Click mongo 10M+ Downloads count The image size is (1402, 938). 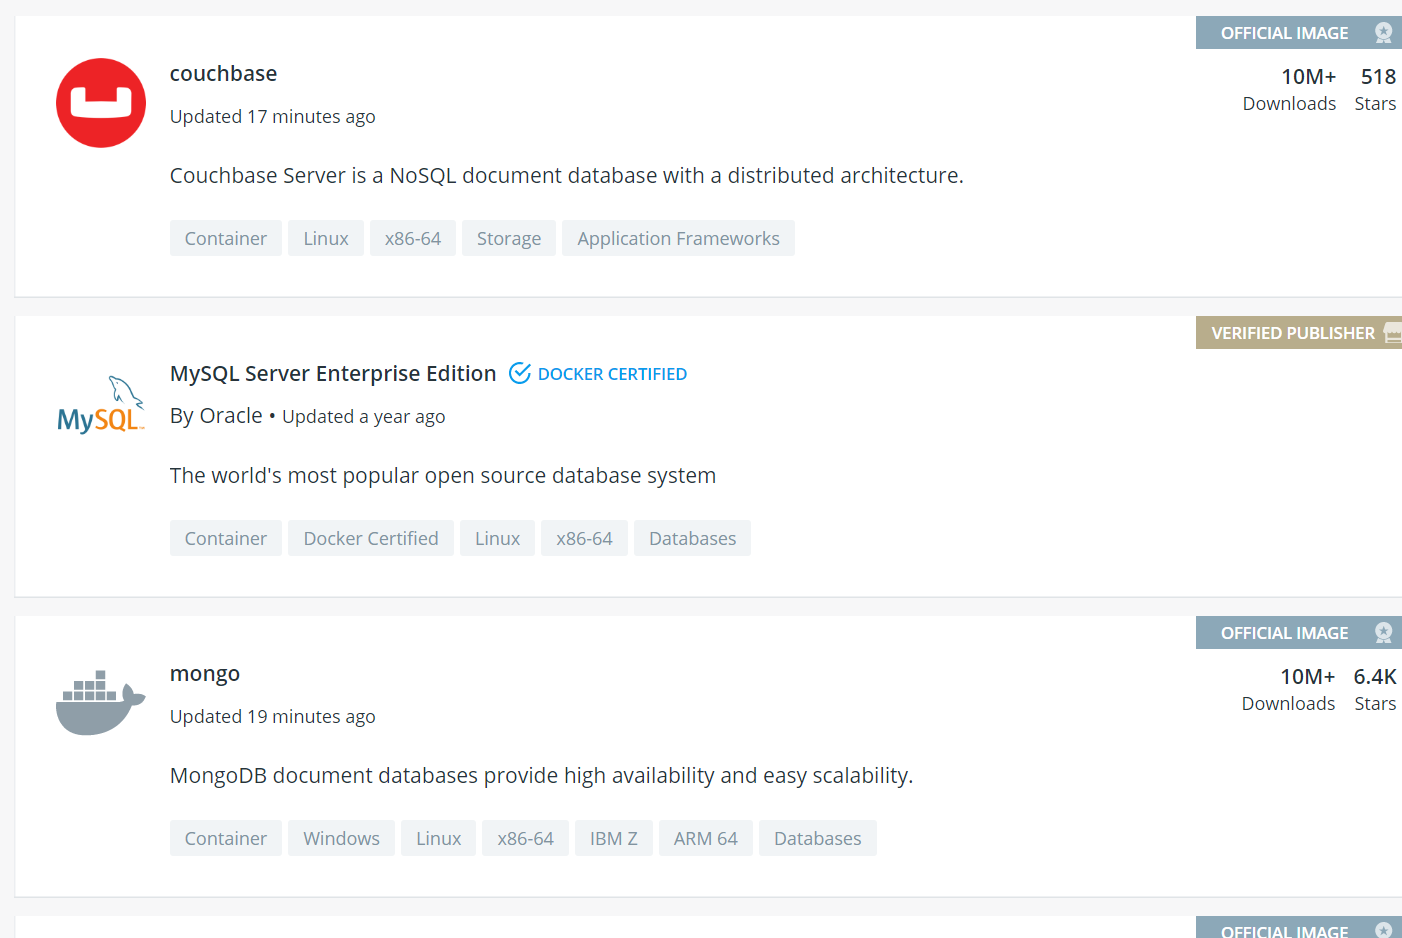[1289, 689]
